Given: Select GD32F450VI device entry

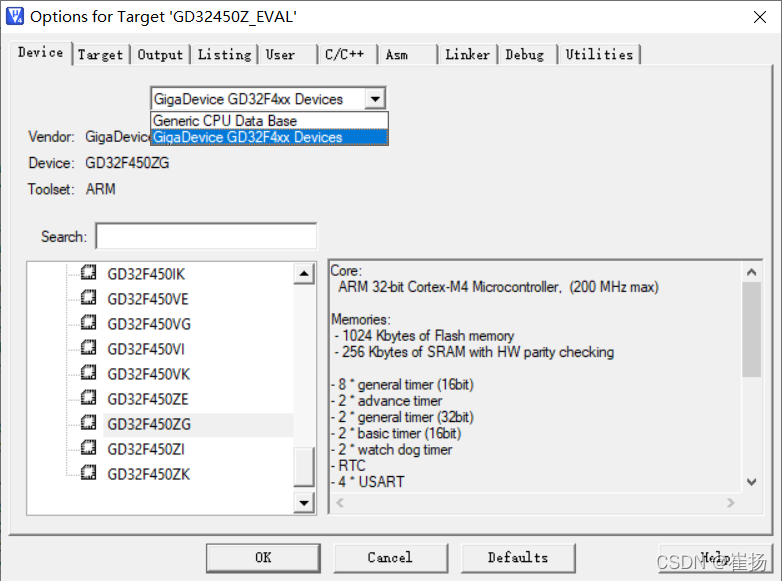Looking at the screenshot, I should point(146,349).
